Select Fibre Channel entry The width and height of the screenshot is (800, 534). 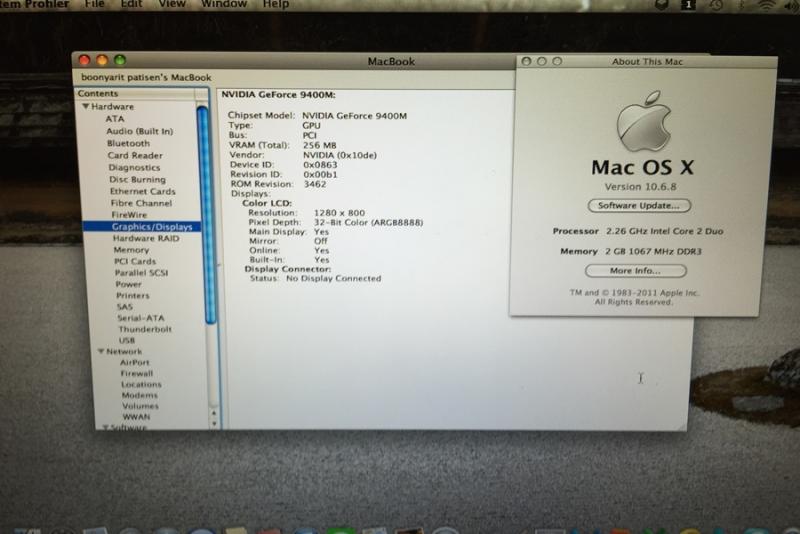coord(141,203)
